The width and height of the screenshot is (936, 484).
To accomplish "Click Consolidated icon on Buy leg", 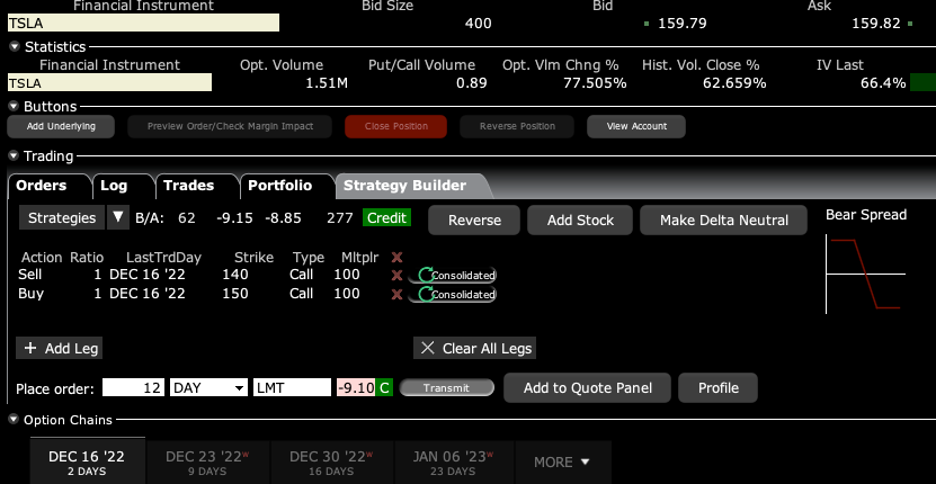I will pyautogui.click(x=456, y=295).
